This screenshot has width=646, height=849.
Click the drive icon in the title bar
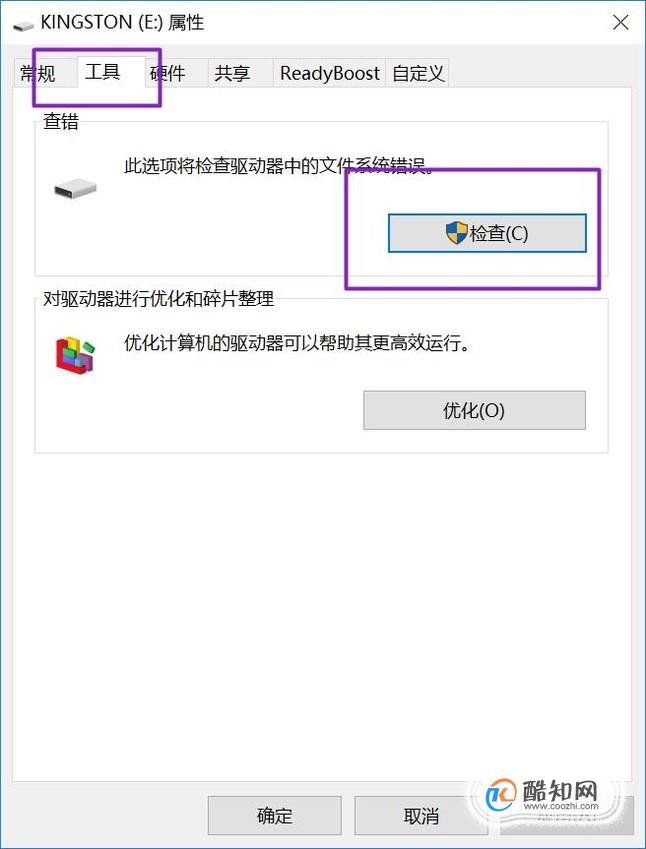point(23,26)
